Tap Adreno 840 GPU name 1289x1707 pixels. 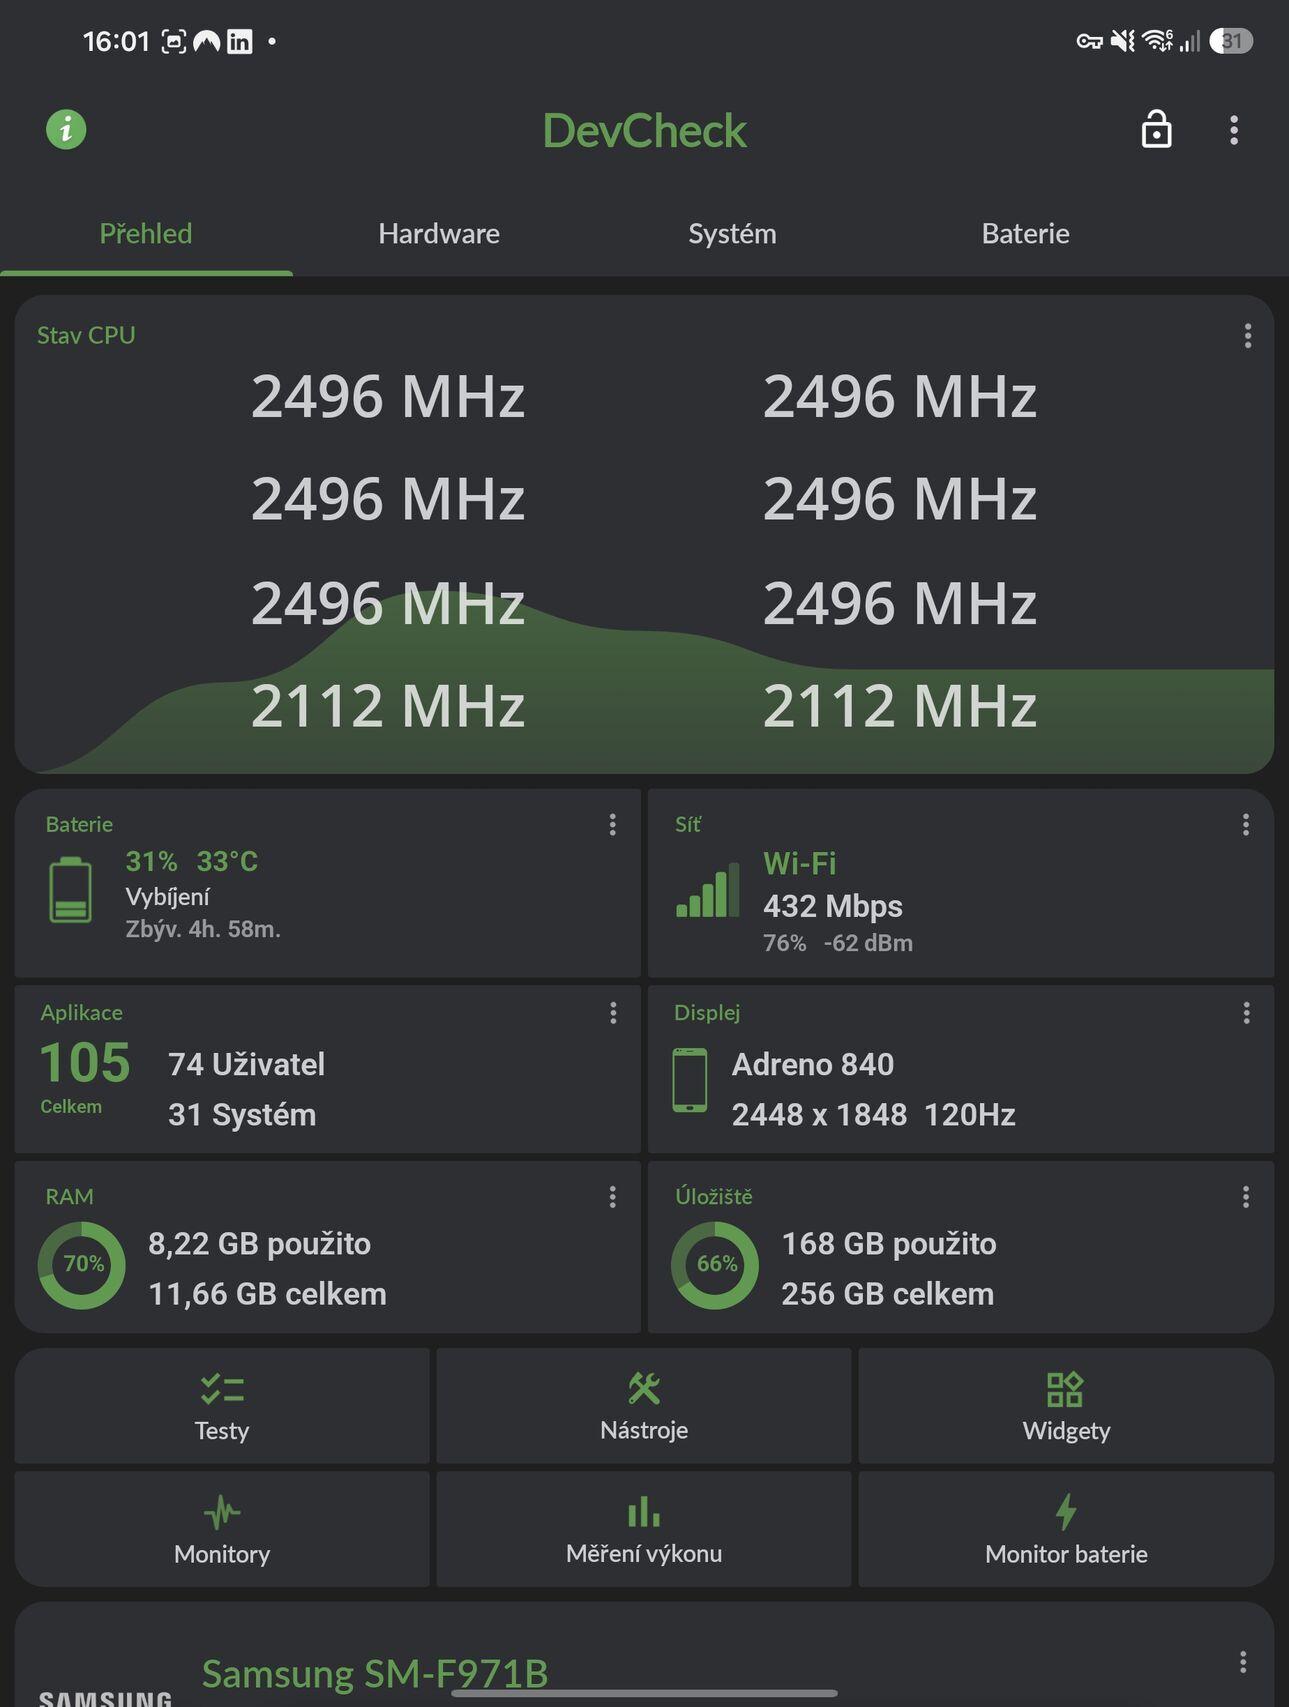pyautogui.click(x=813, y=1064)
